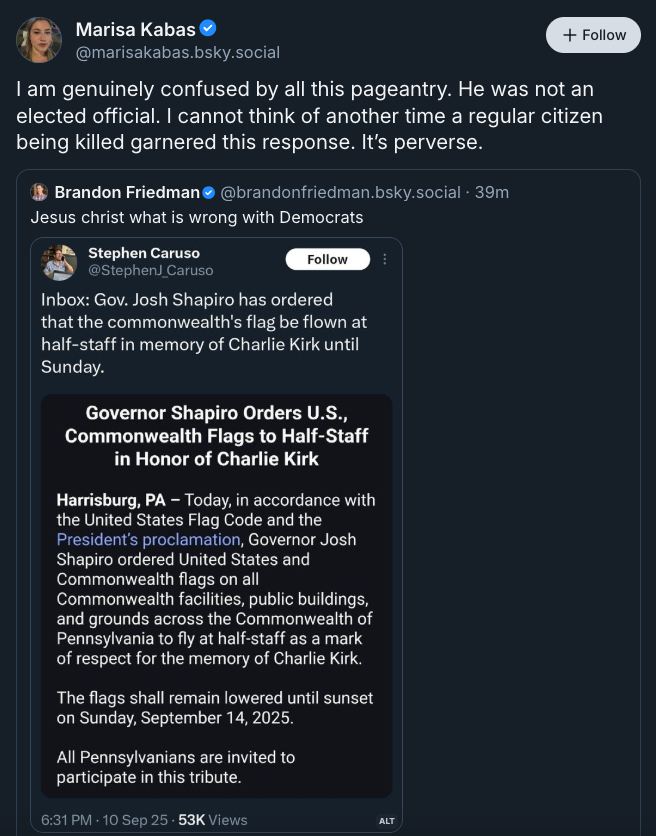This screenshot has height=836, width=656.
Task: Open the three-dot menu in embedded tweet
Action: [x=385, y=260]
